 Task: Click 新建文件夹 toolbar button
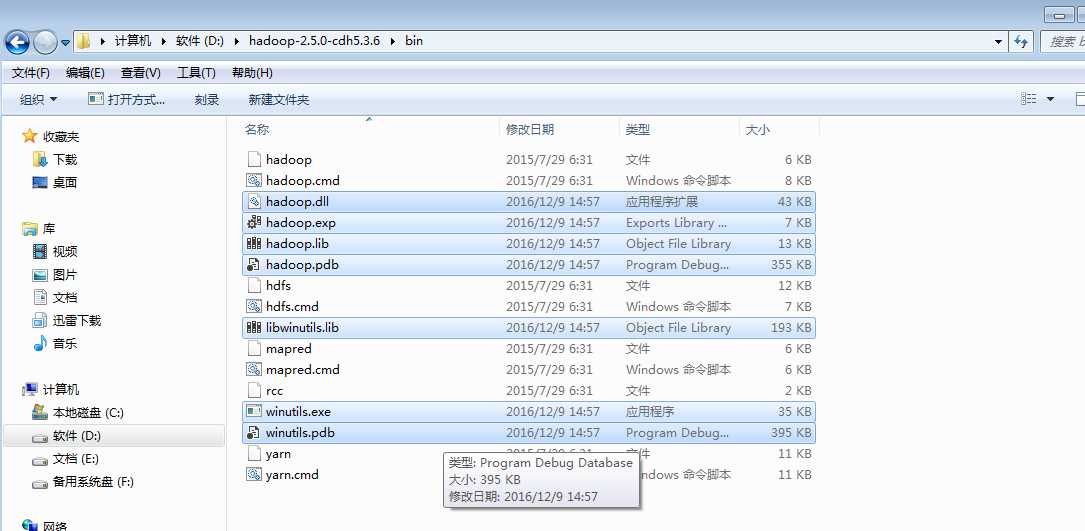pos(279,100)
